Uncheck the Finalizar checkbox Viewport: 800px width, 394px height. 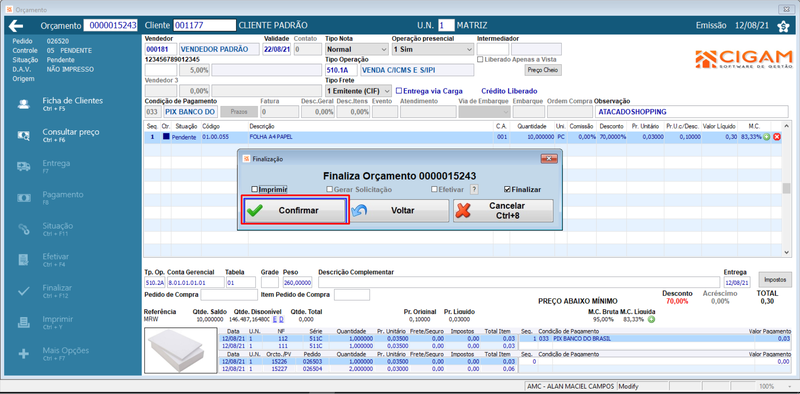507,189
